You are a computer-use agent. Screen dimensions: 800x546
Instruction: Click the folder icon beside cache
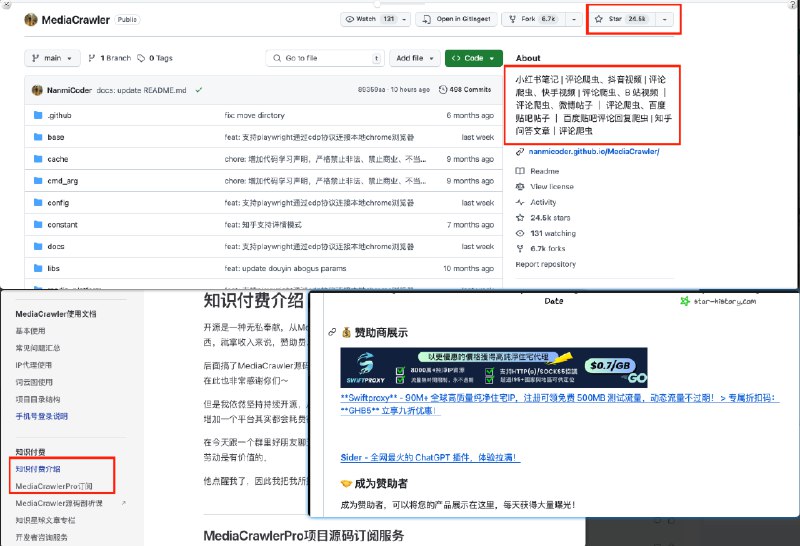point(38,159)
